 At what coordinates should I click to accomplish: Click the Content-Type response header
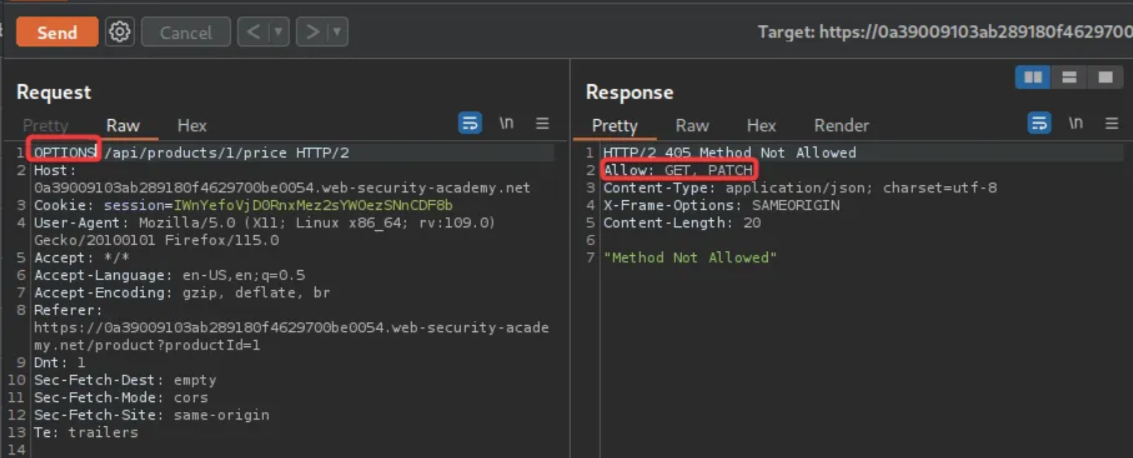pos(800,188)
